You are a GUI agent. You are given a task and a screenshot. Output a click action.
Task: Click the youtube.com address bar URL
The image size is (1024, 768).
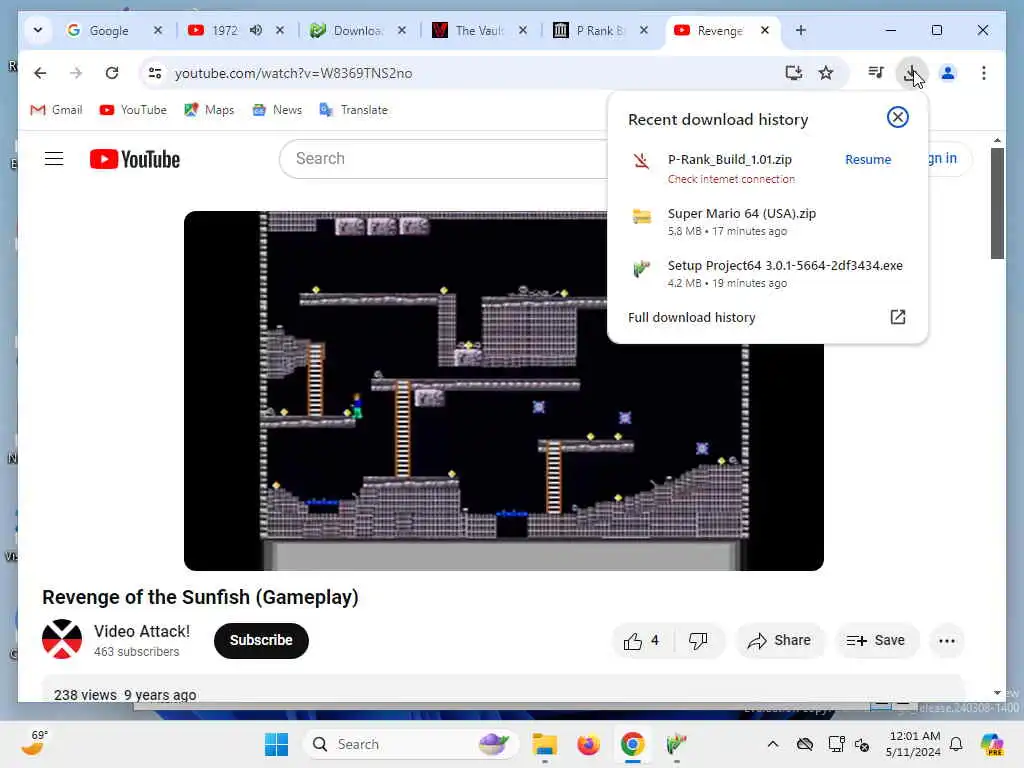[293, 73]
